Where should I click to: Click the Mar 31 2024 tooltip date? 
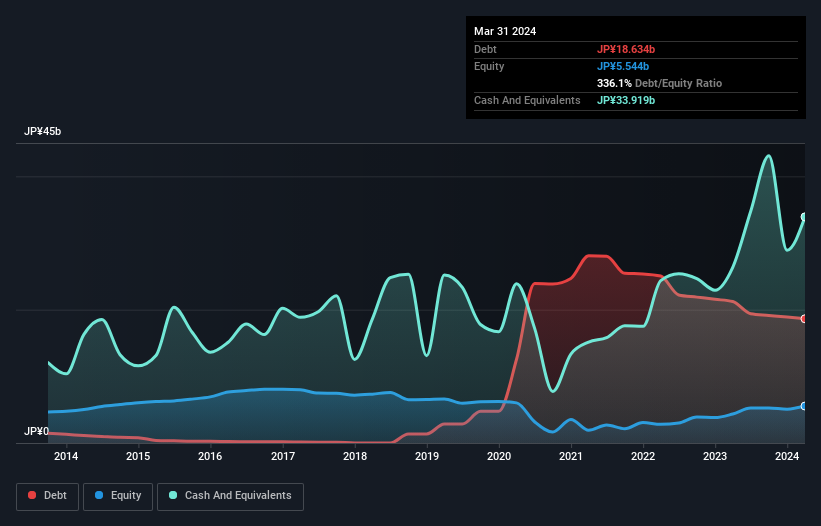[505, 31]
